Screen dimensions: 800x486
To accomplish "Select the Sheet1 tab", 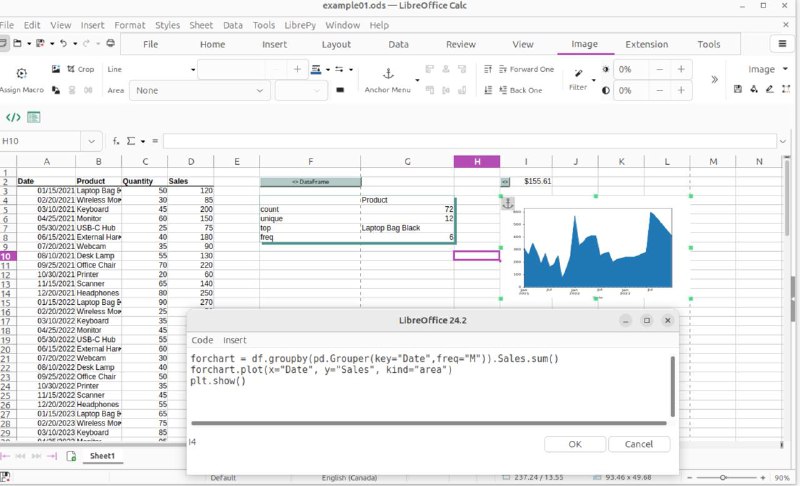I will coord(103,456).
